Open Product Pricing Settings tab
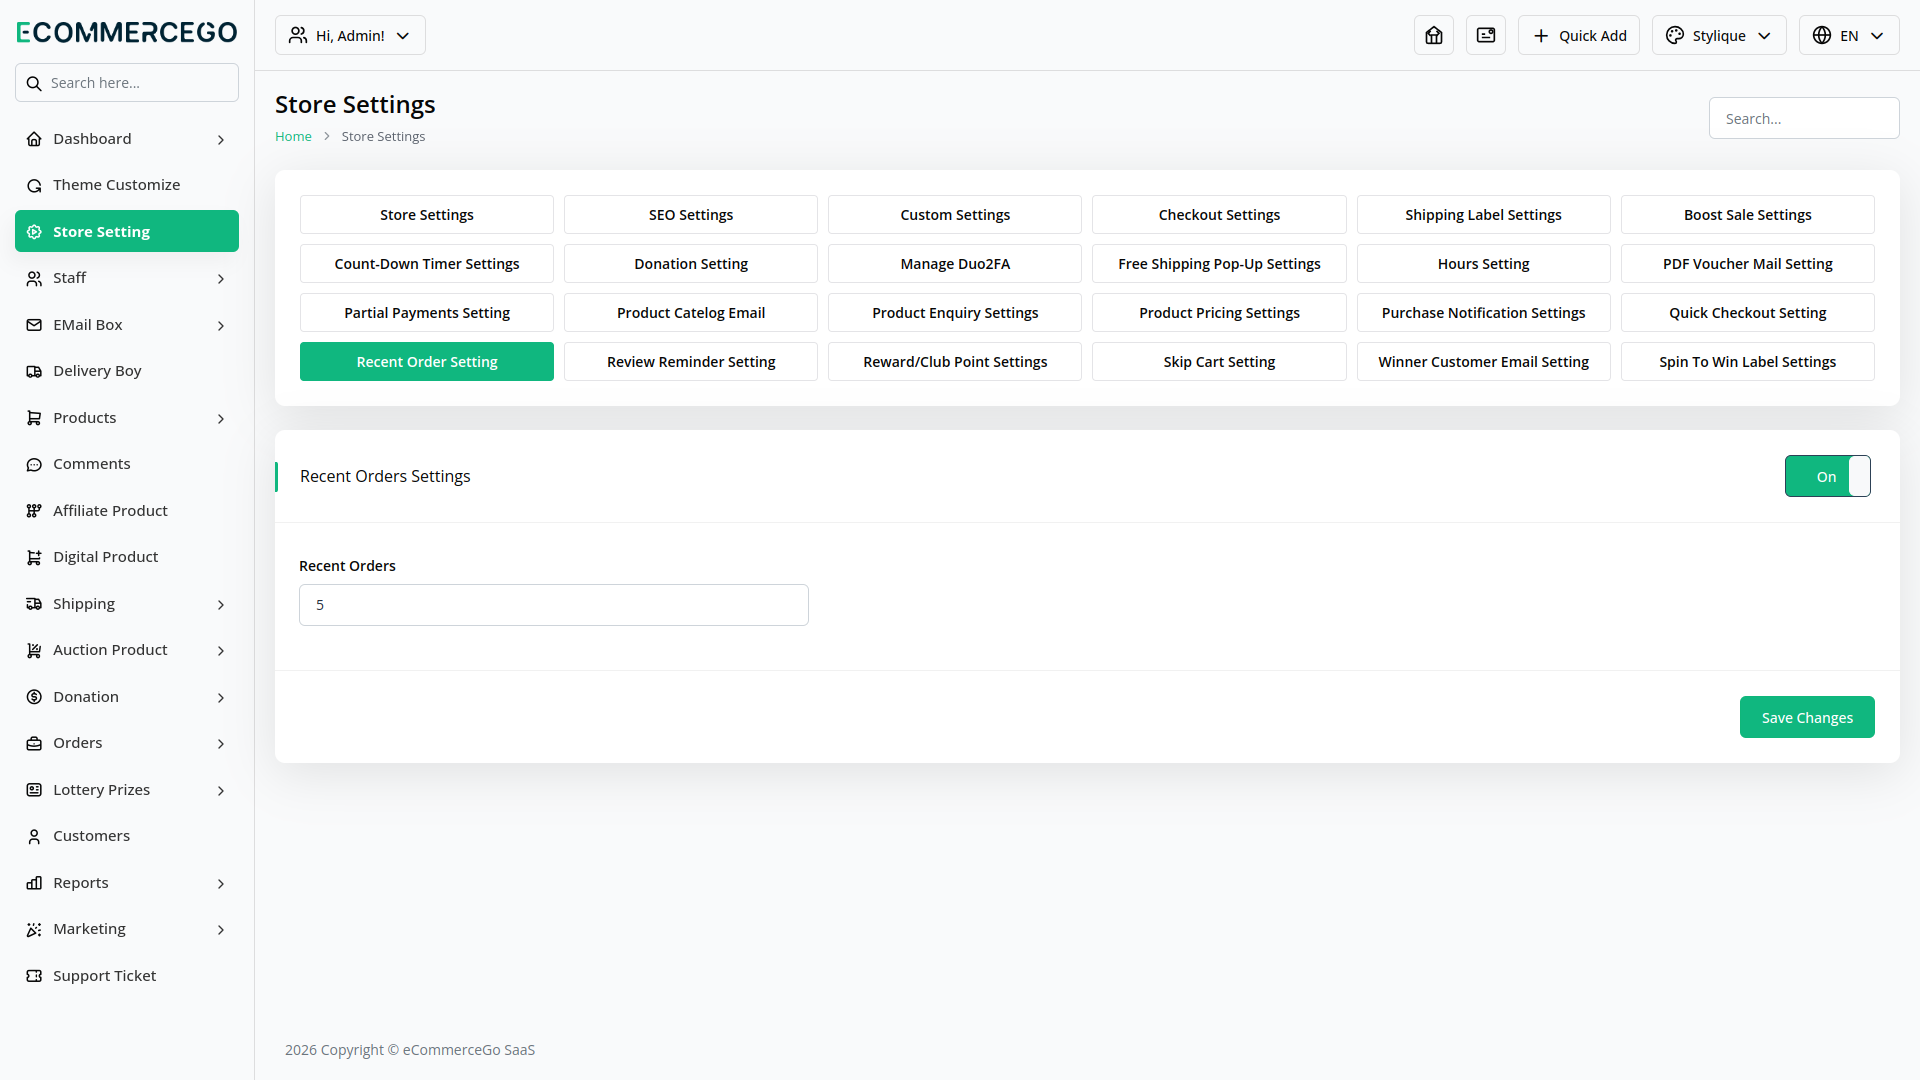 (1219, 313)
